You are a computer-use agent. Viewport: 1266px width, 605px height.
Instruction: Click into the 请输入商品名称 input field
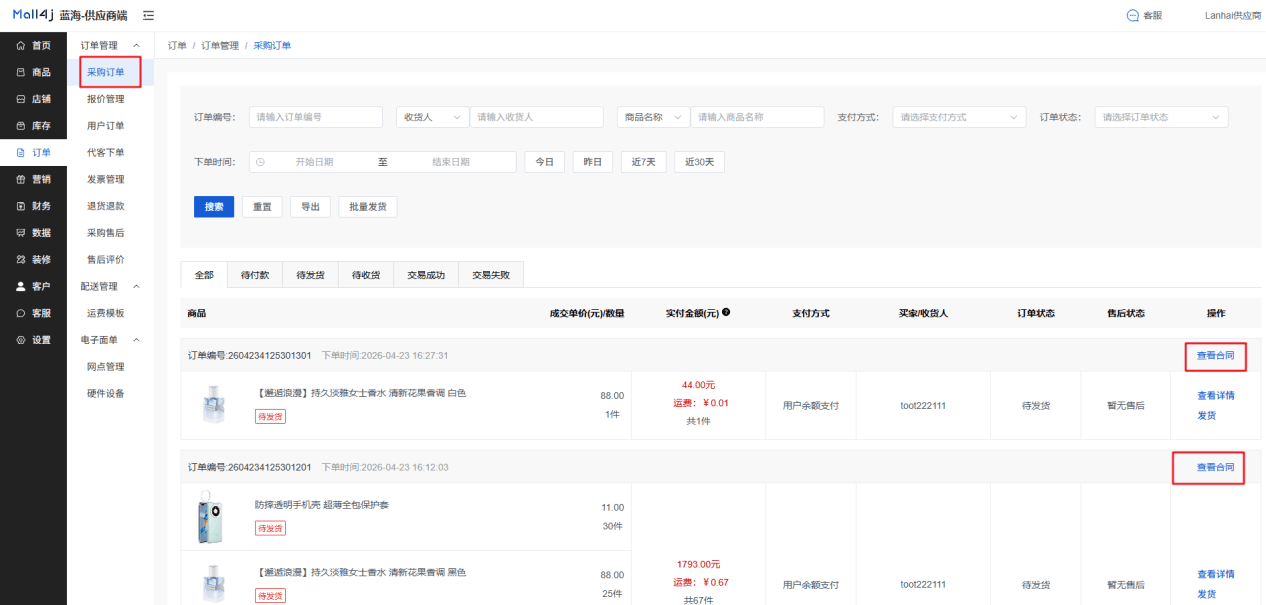(x=757, y=117)
